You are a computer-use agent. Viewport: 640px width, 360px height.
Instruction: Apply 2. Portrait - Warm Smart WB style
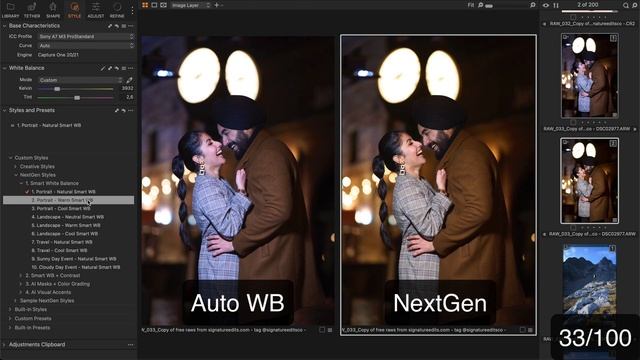[x=69, y=200]
